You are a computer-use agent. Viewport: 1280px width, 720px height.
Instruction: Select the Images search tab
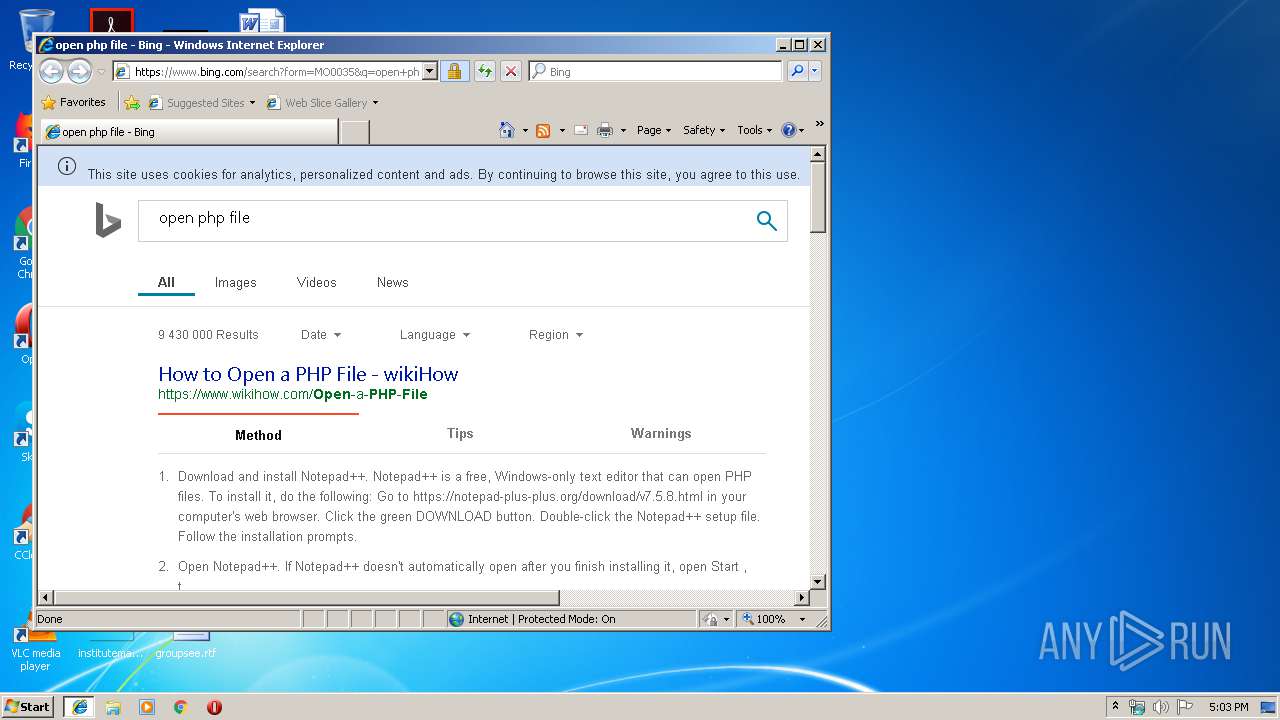pos(236,283)
